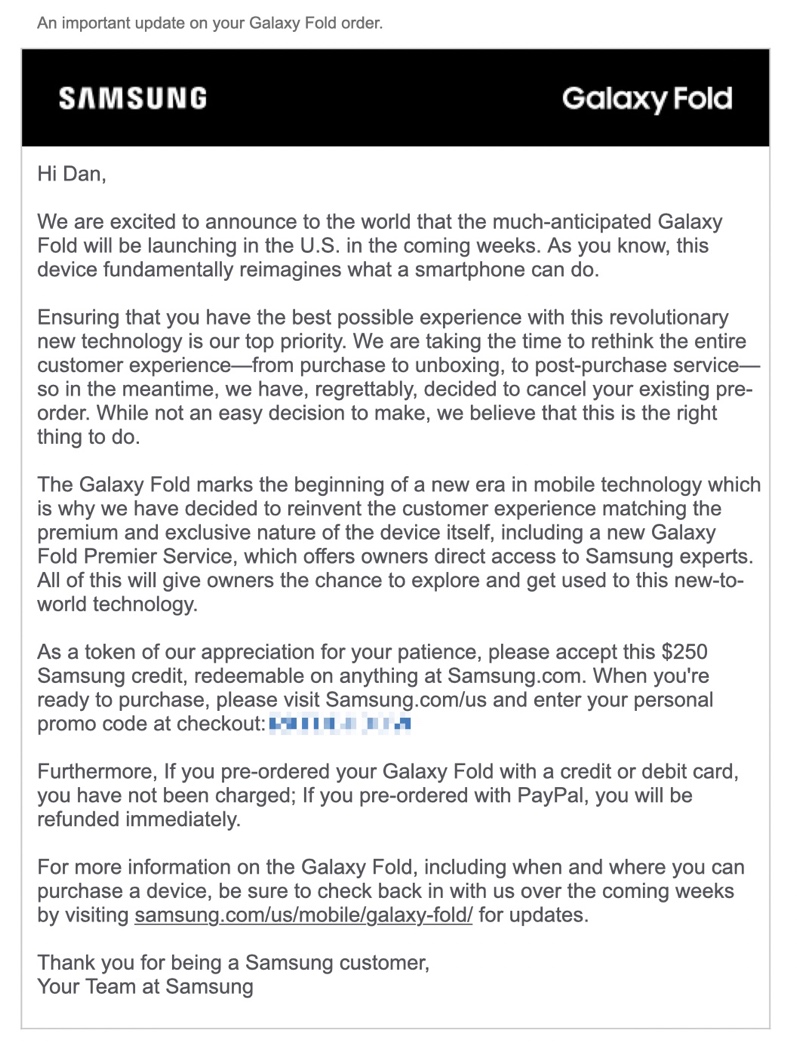Click the paragraph starting "The Galaxy Fold marks"
This screenshot has width=800, height=1049.
pyautogui.click(x=398, y=484)
